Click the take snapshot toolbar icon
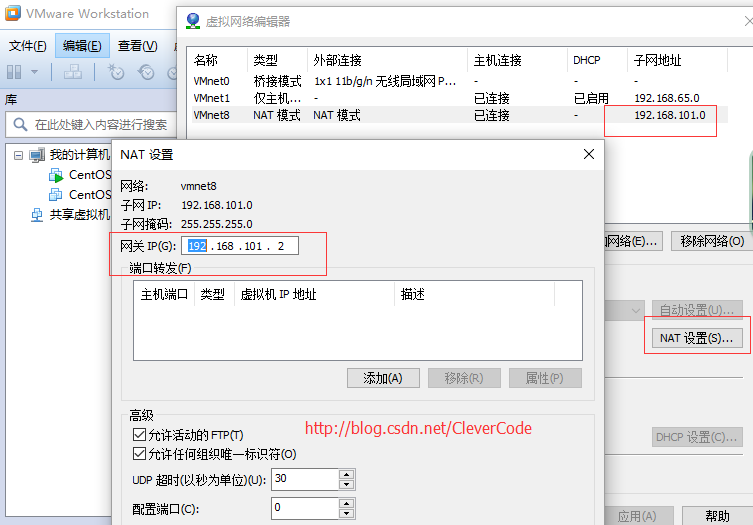 click(116, 73)
